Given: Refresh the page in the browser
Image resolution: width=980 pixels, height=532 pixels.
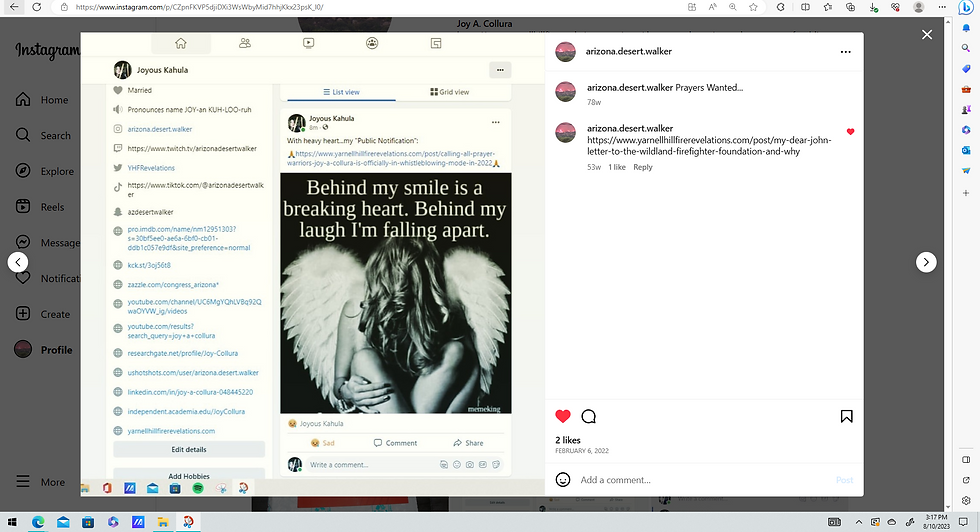Looking at the screenshot, I should [x=37, y=7].
